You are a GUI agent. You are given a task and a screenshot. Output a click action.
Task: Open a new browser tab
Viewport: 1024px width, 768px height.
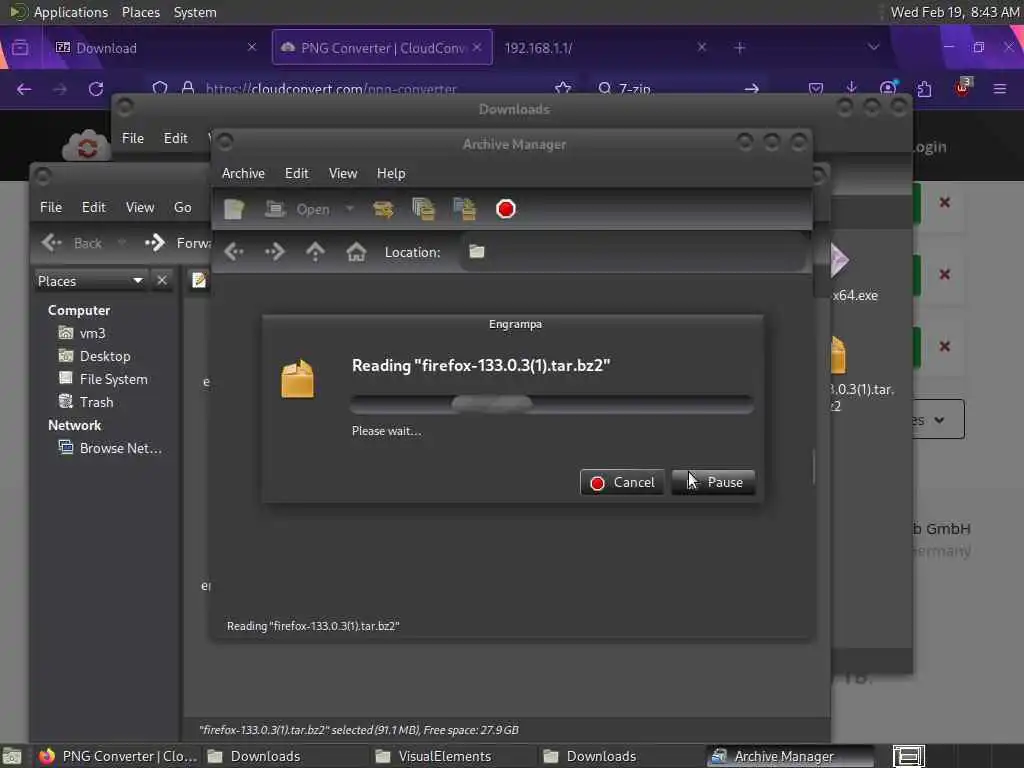739,48
